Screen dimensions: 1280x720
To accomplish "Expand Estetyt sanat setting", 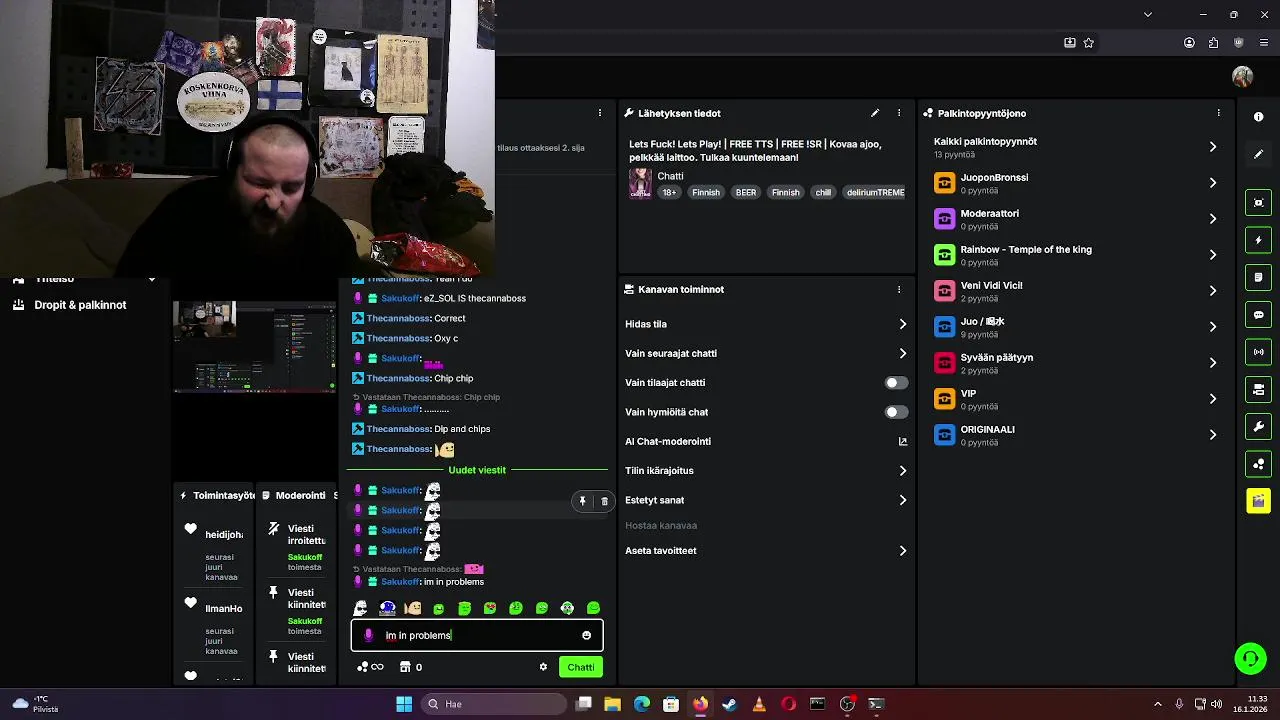I will click(x=766, y=500).
